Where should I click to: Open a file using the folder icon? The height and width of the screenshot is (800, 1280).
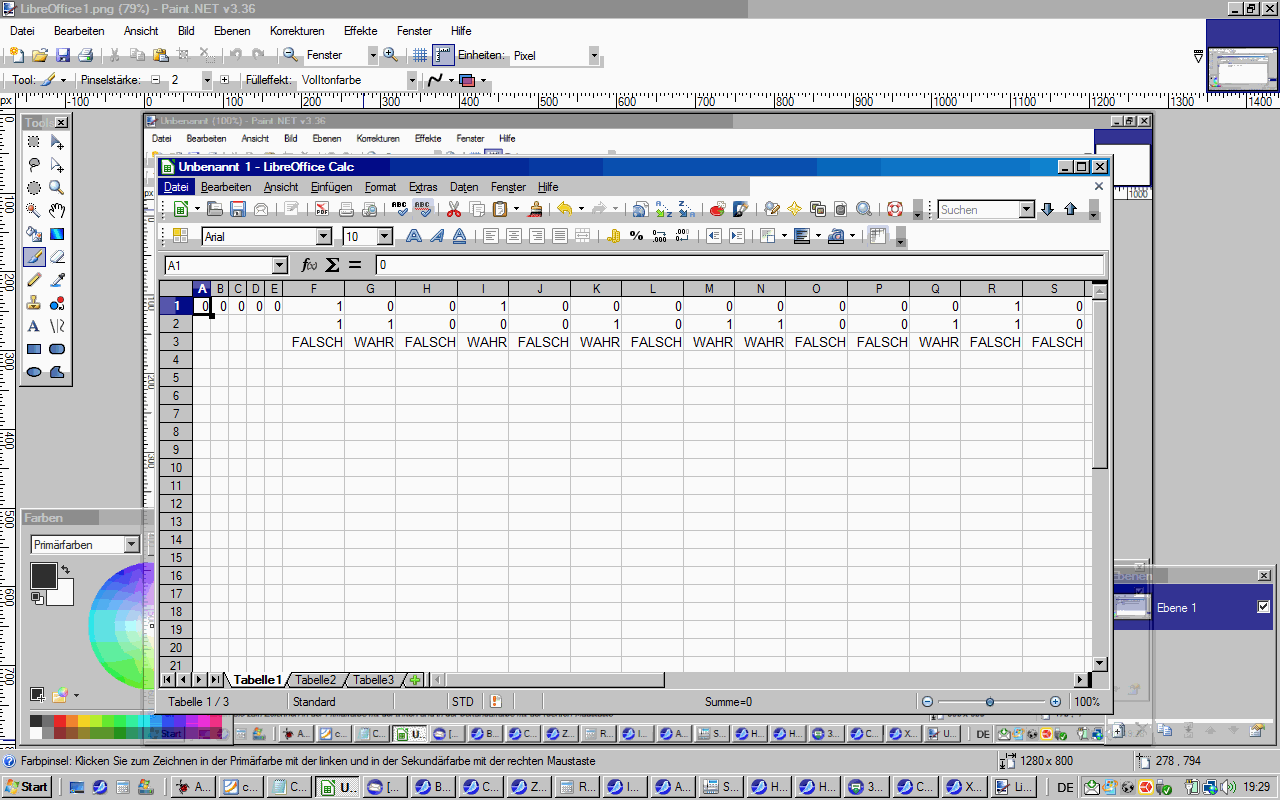click(40, 55)
